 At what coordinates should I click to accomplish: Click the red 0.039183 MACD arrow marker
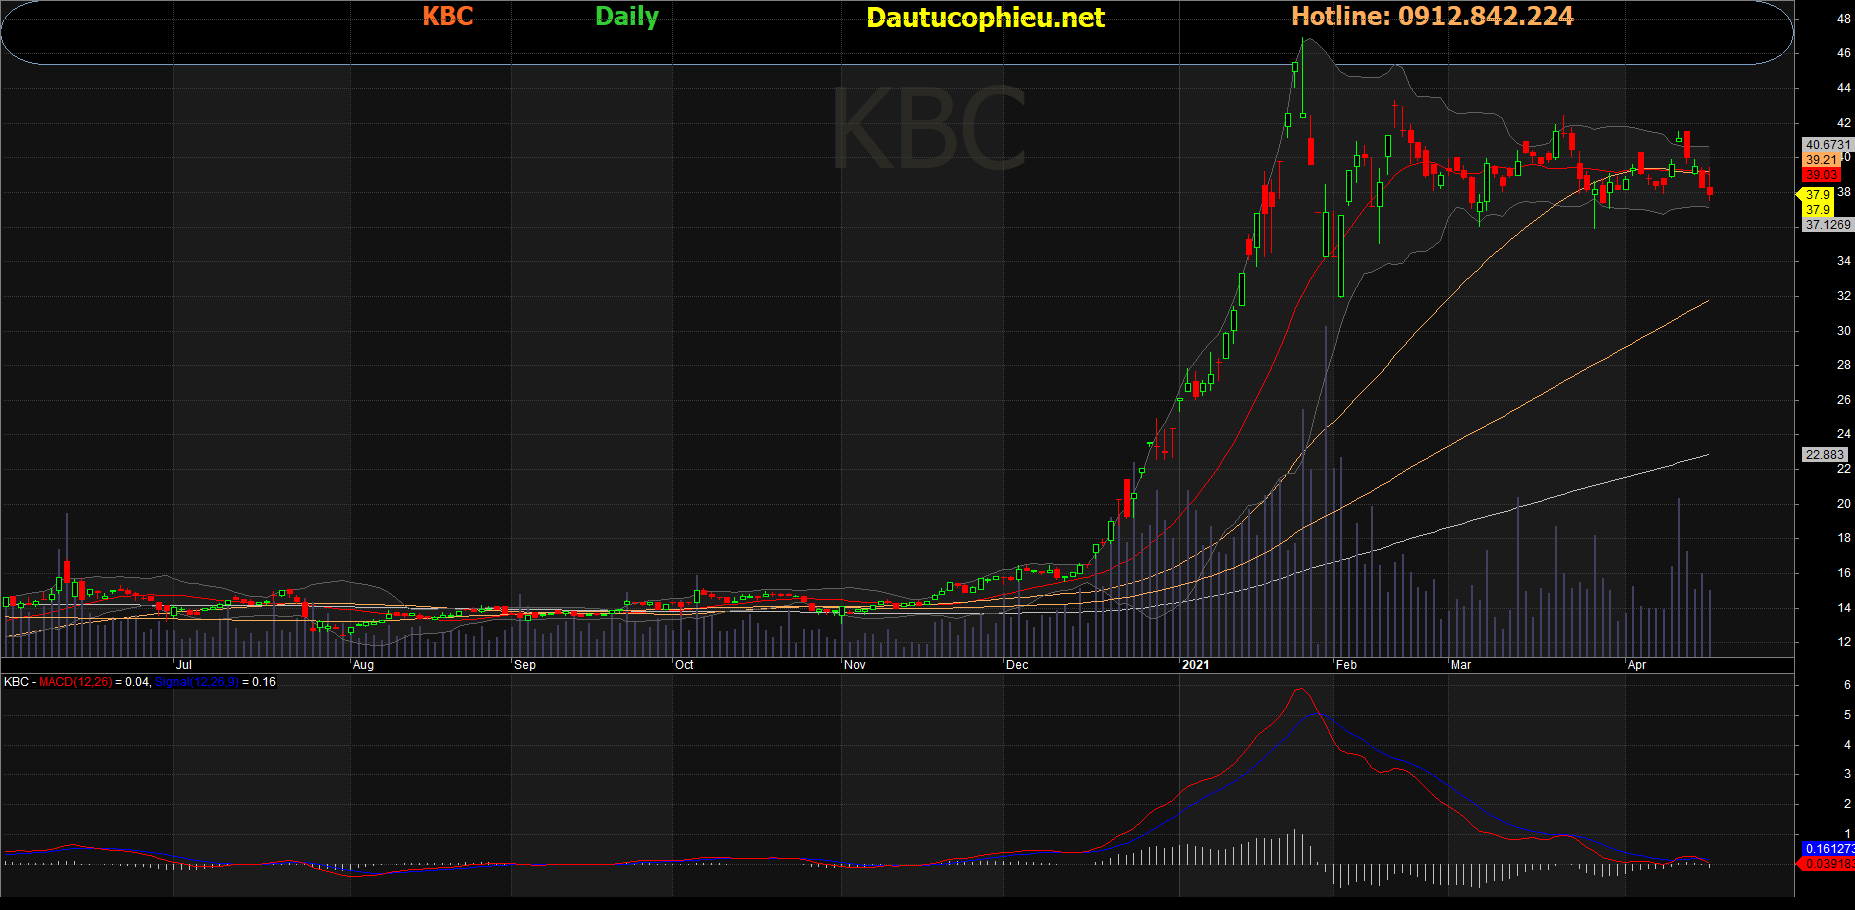pos(1827,864)
